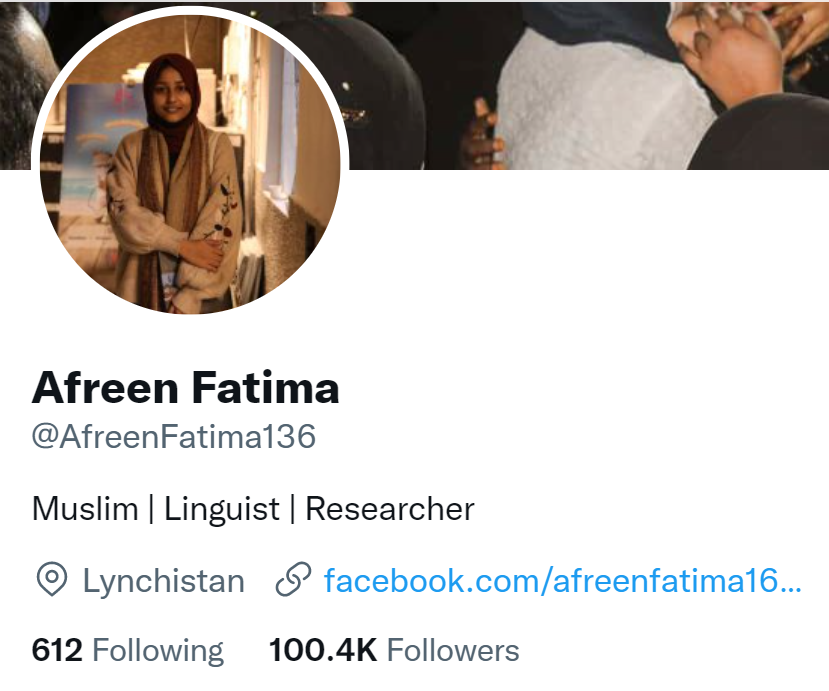The image size is (829, 691).
Task: Select the @AfreenFatima136 handle
Action: (x=174, y=436)
